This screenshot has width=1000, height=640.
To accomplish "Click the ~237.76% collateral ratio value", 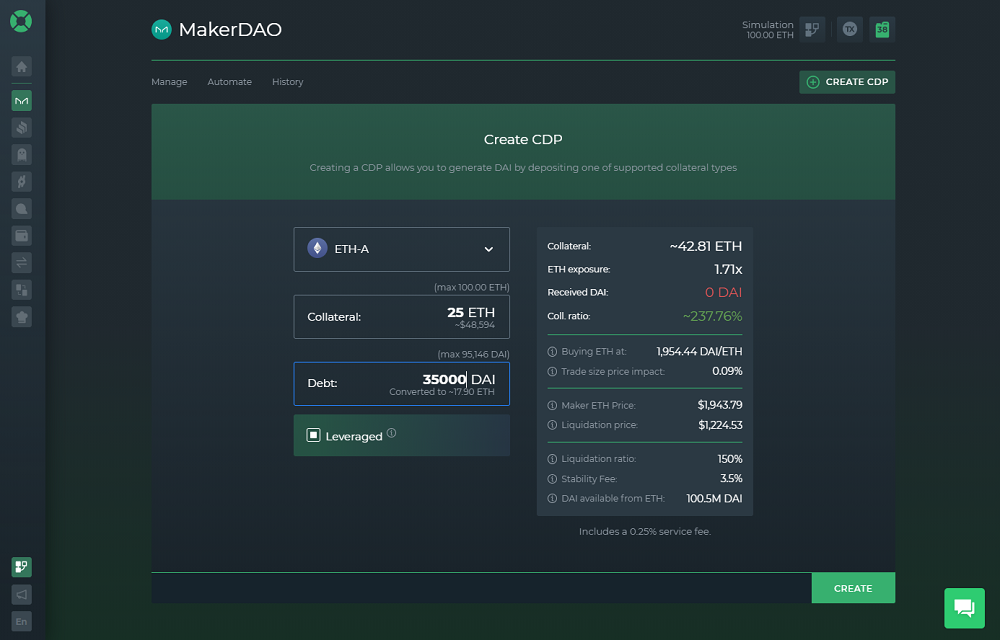I will tap(712, 316).
